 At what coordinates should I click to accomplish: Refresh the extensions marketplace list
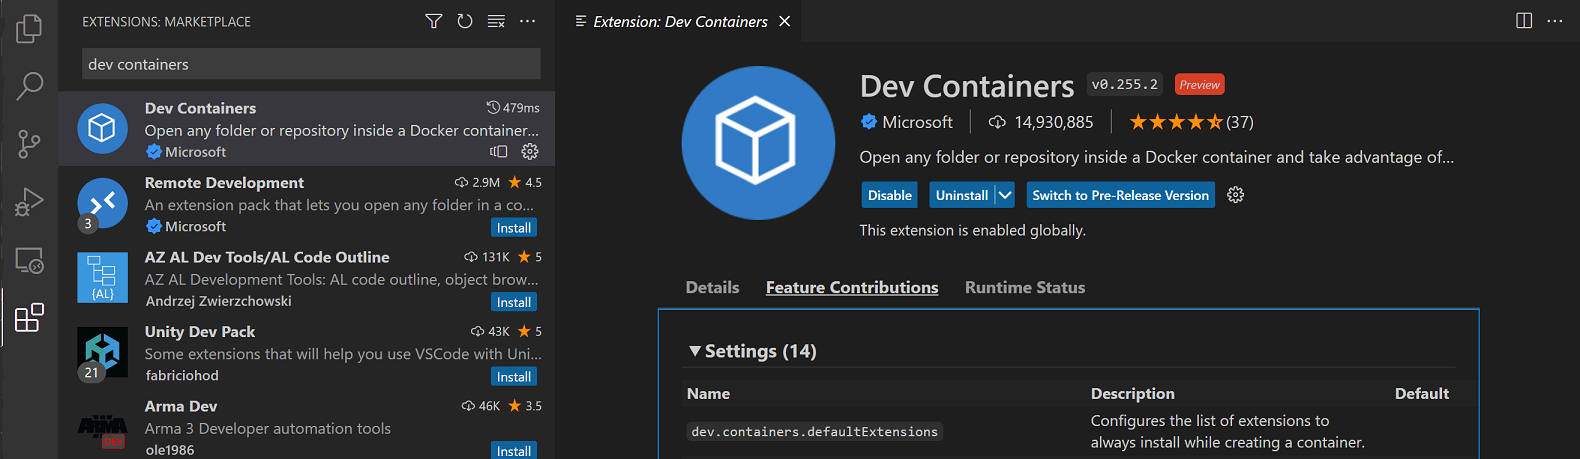(465, 21)
